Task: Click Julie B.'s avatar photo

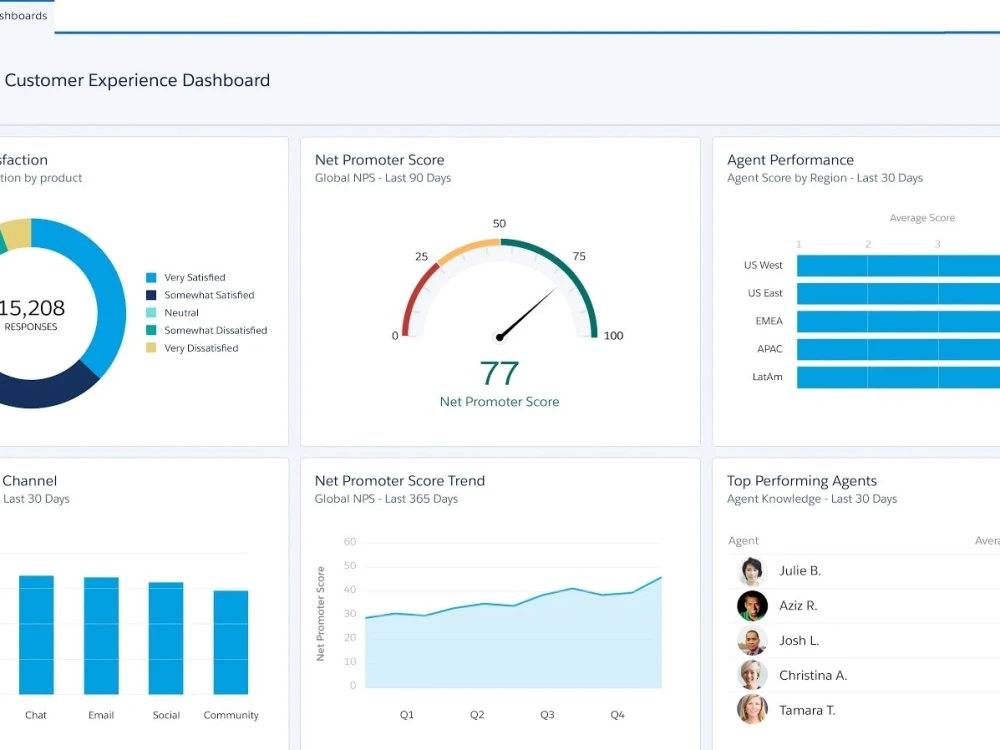Action: pyautogui.click(x=752, y=570)
